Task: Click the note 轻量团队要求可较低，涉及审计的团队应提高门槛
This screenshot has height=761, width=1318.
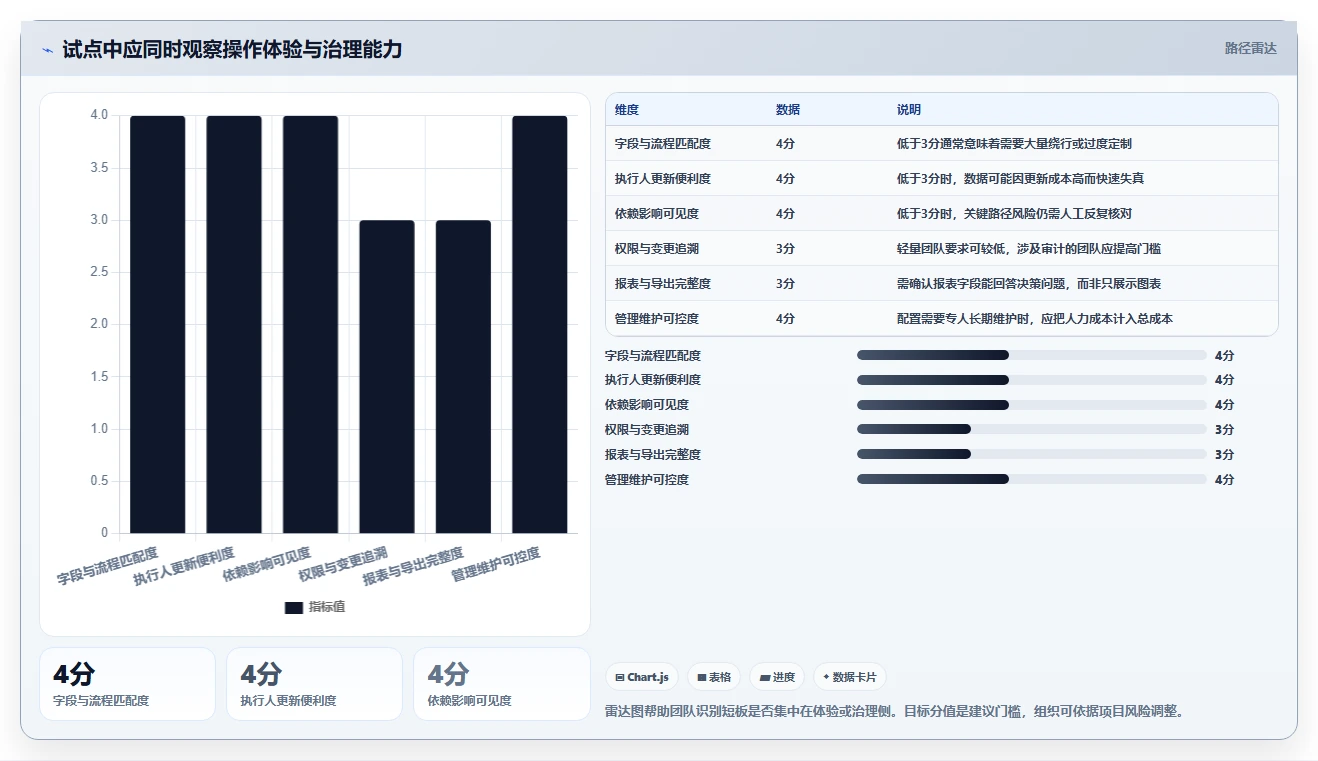Action: click(1029, 249)
